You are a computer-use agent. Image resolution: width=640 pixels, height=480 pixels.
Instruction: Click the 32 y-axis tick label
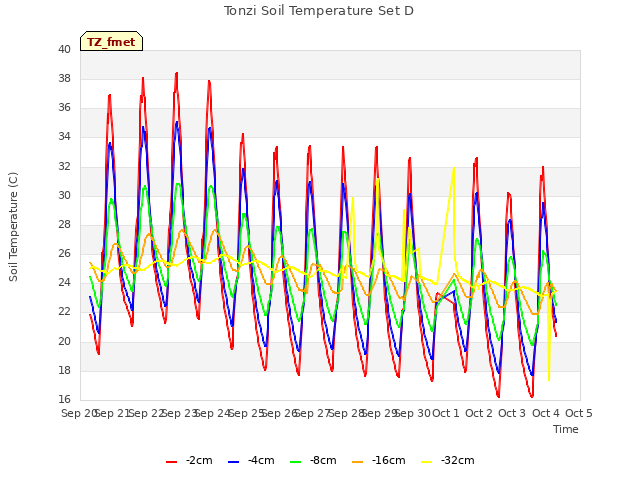coord(64,167)
